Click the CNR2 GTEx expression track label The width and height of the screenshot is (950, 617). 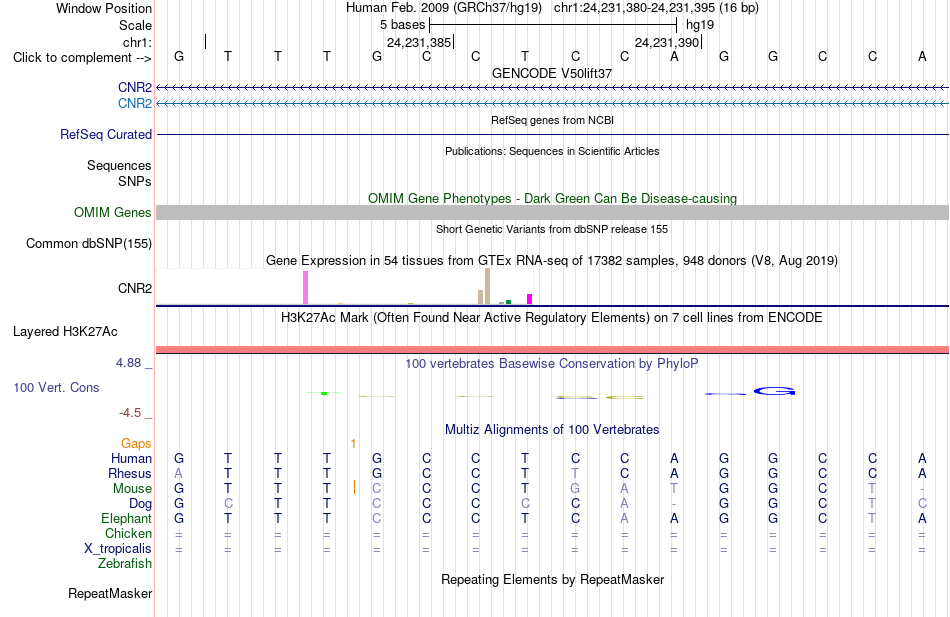[135, 288]
